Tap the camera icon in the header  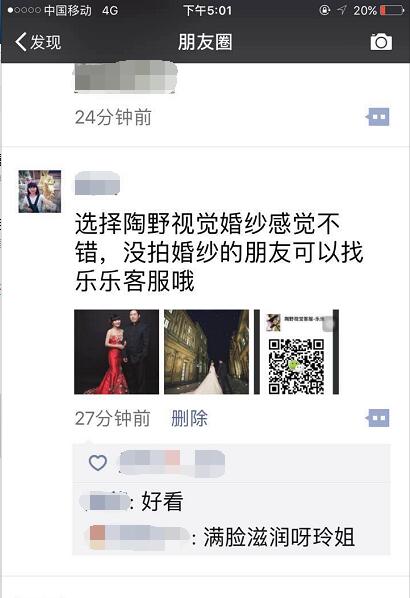pyautogui.click(x=381, y=42)
